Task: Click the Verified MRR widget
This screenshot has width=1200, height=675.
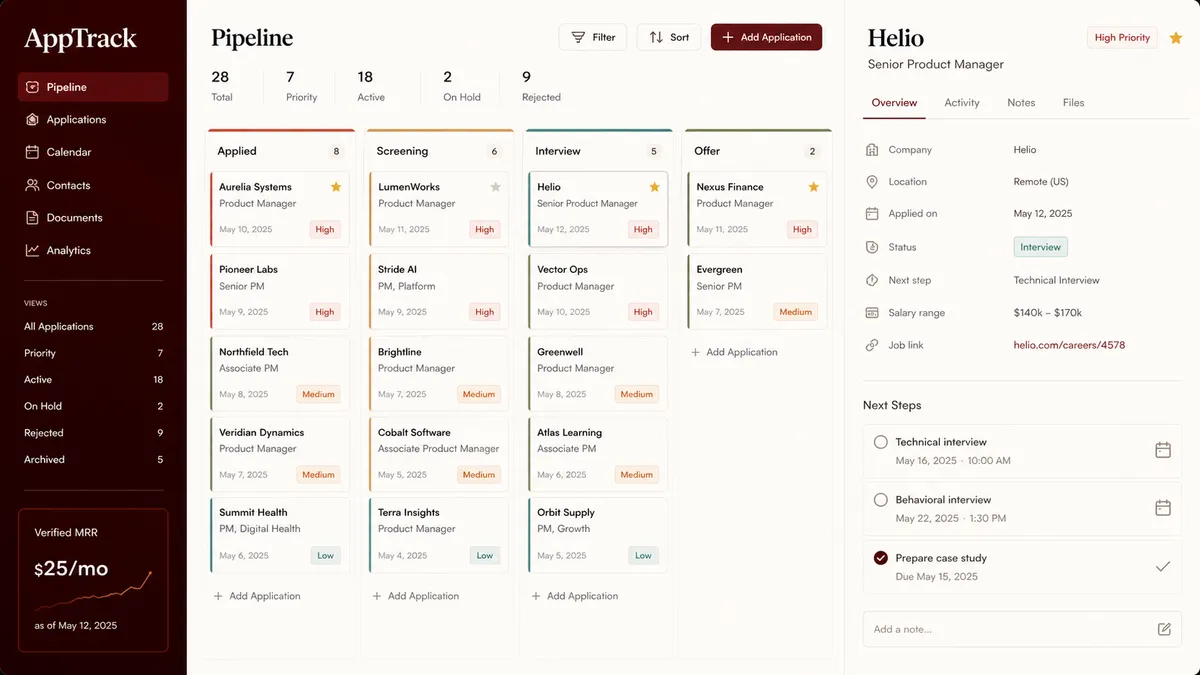Action: point(93,580)
